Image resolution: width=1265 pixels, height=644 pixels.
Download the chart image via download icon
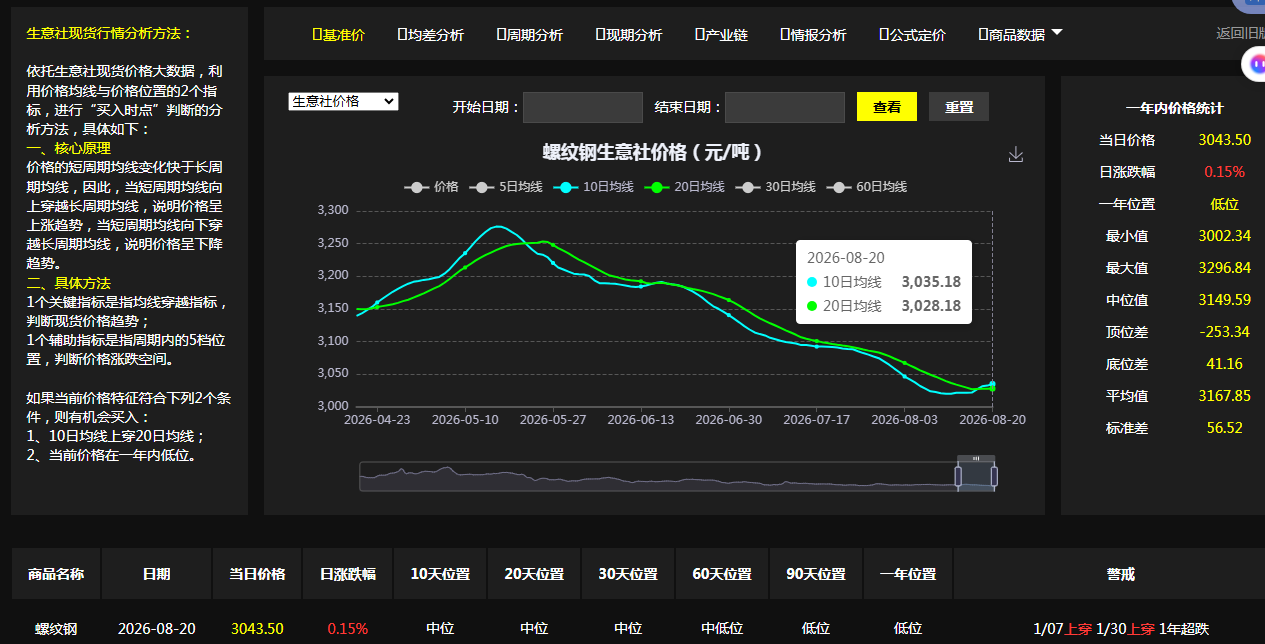(1016, 154)
